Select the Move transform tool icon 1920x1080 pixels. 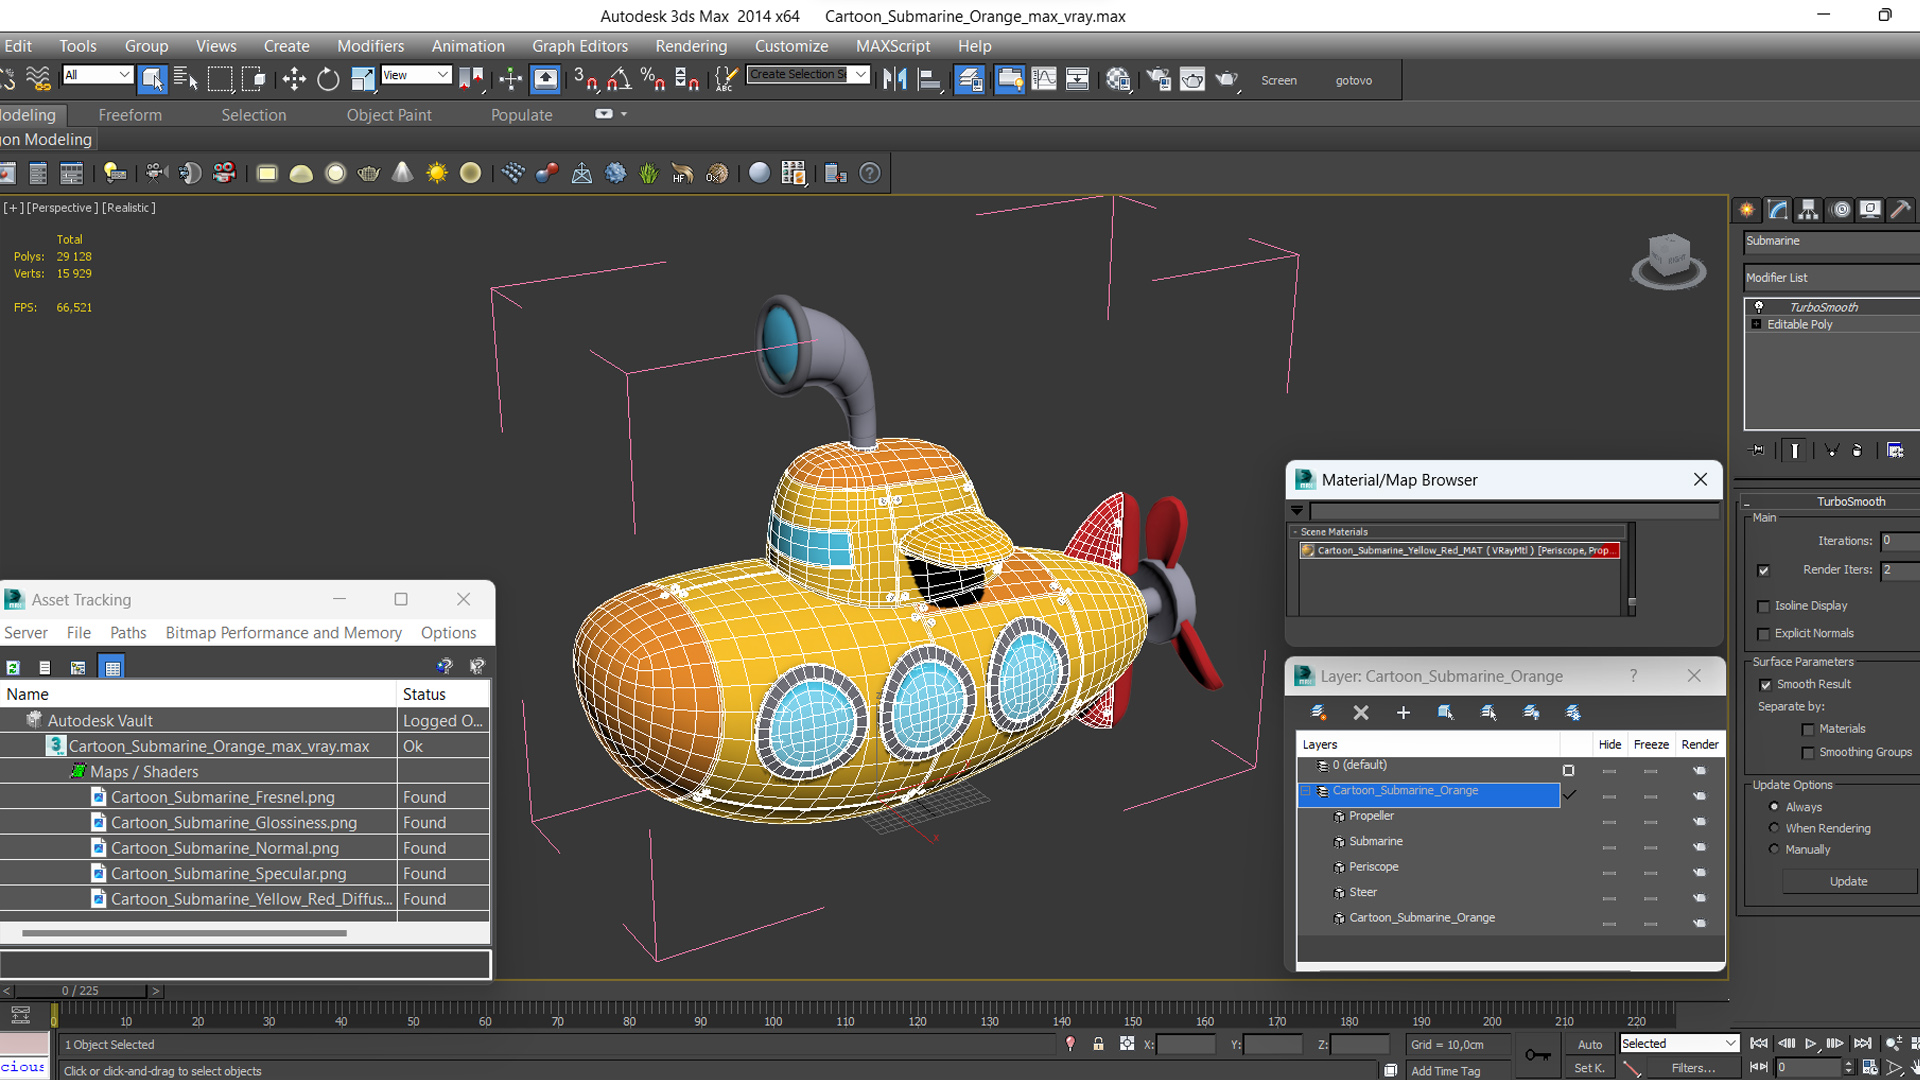point(293,79)
